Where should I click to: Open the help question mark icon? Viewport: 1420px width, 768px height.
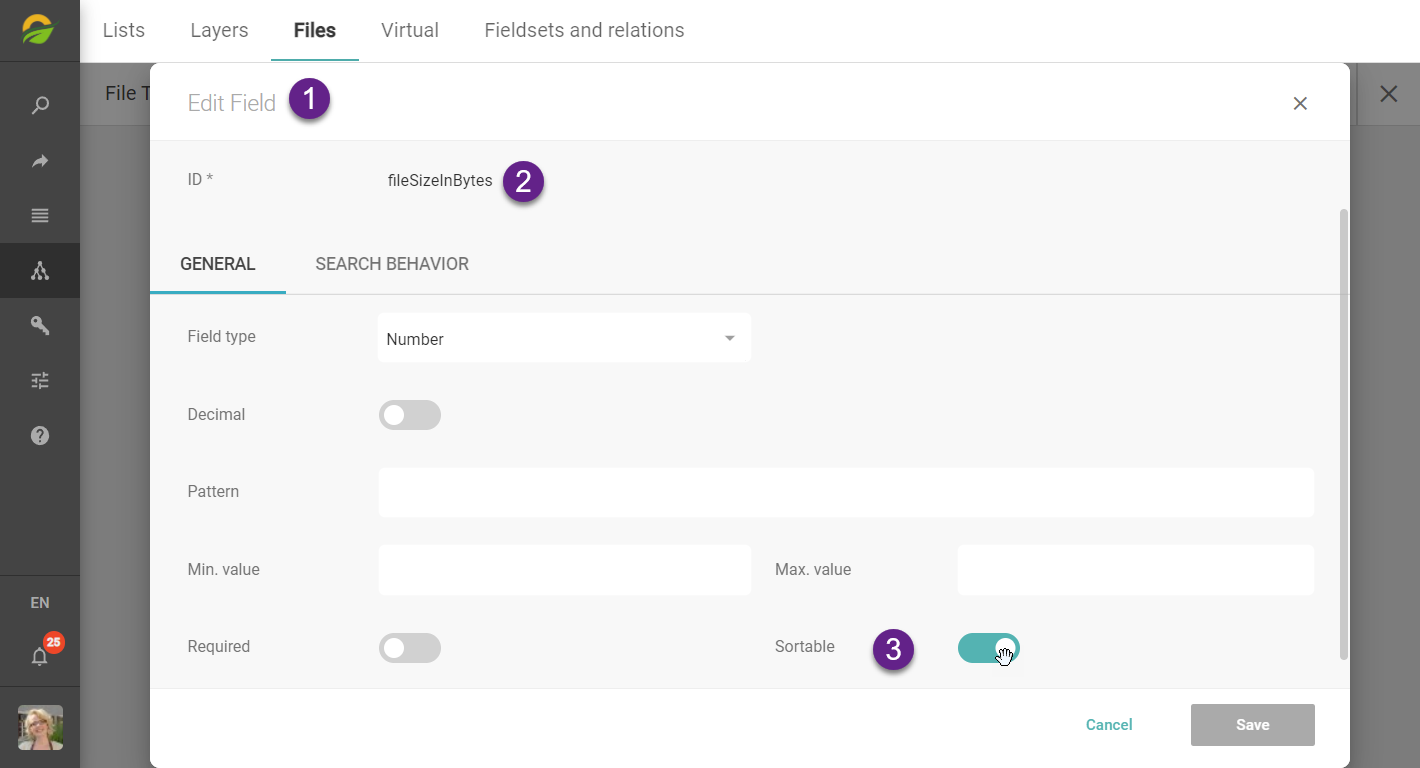click(40, 436)
